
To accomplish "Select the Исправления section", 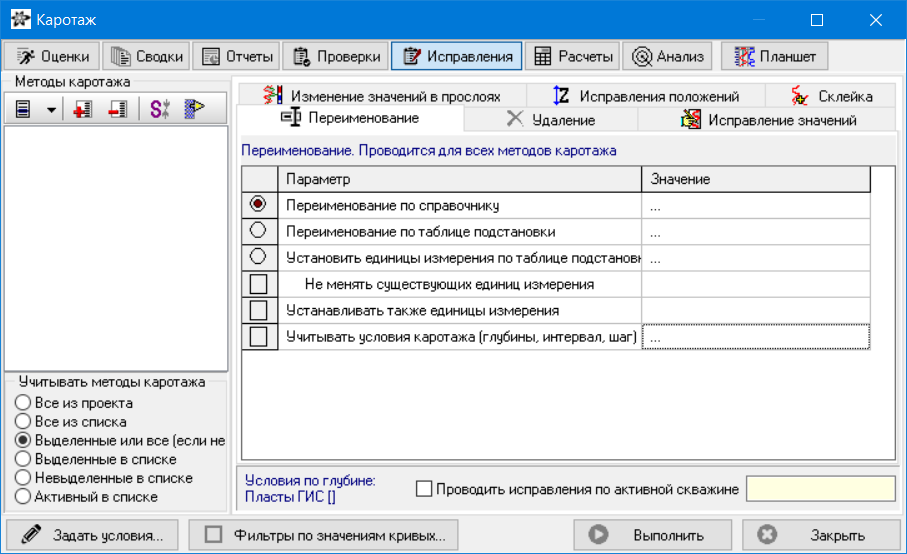I will click(457, 56).
